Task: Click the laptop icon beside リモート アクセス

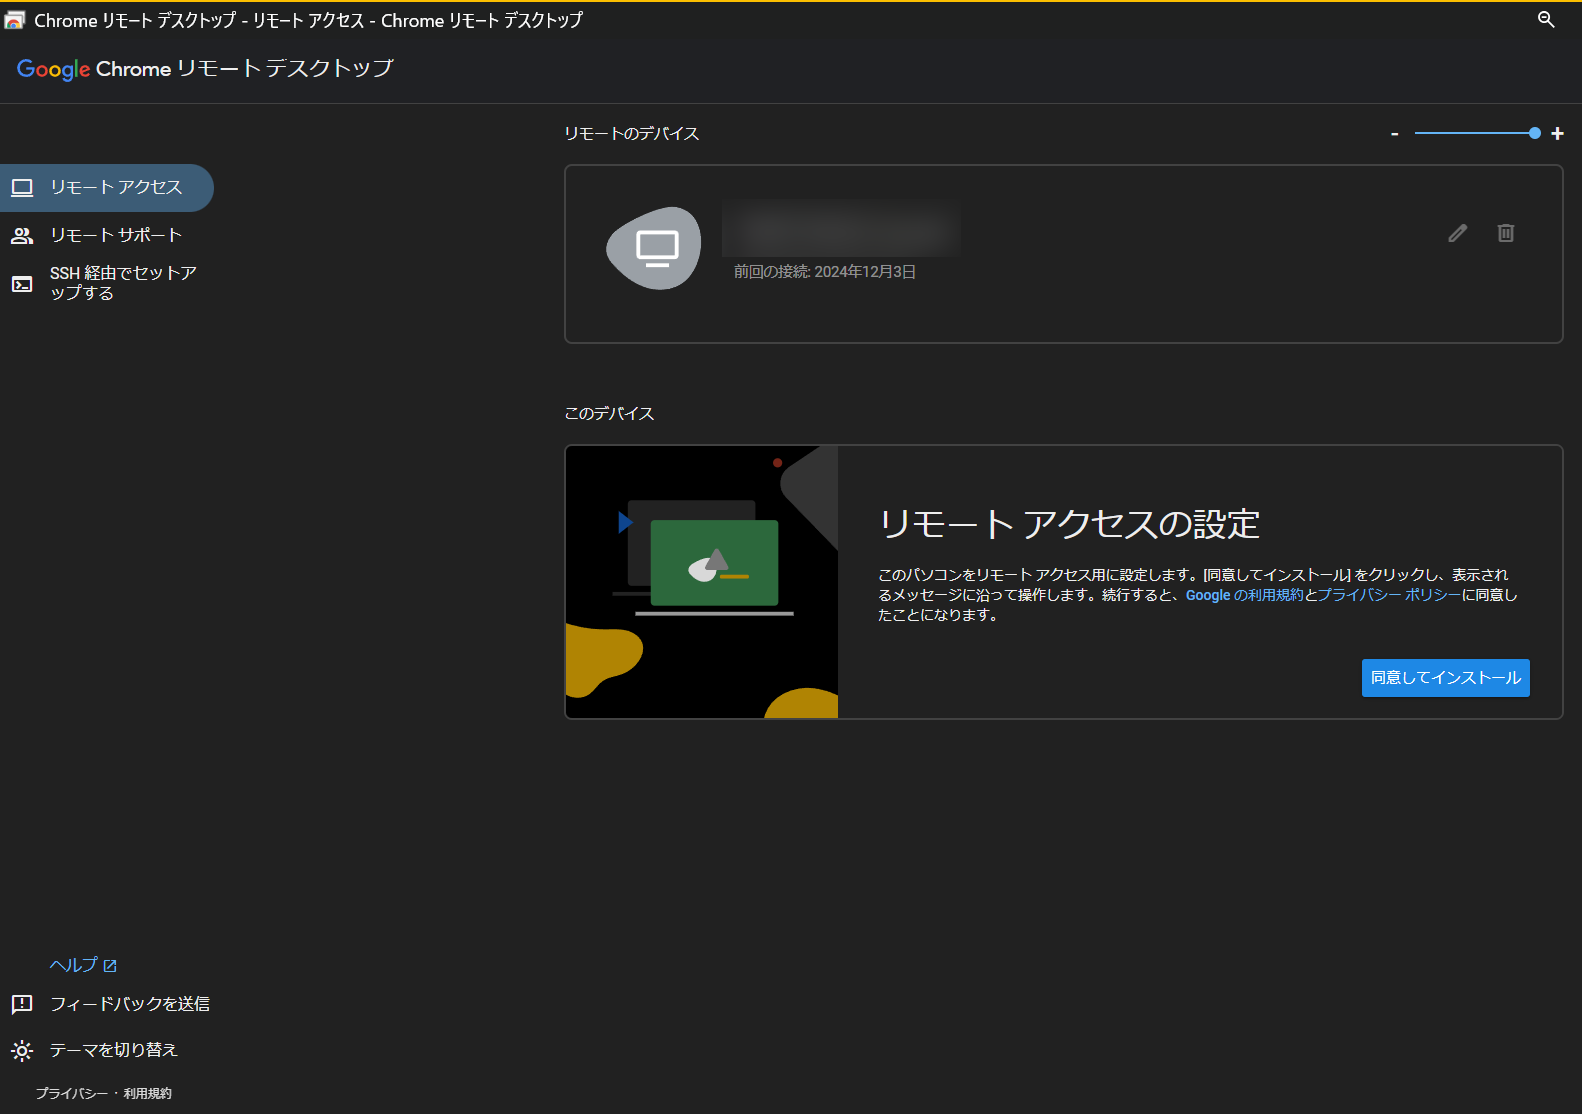Action: coord(22,188)
